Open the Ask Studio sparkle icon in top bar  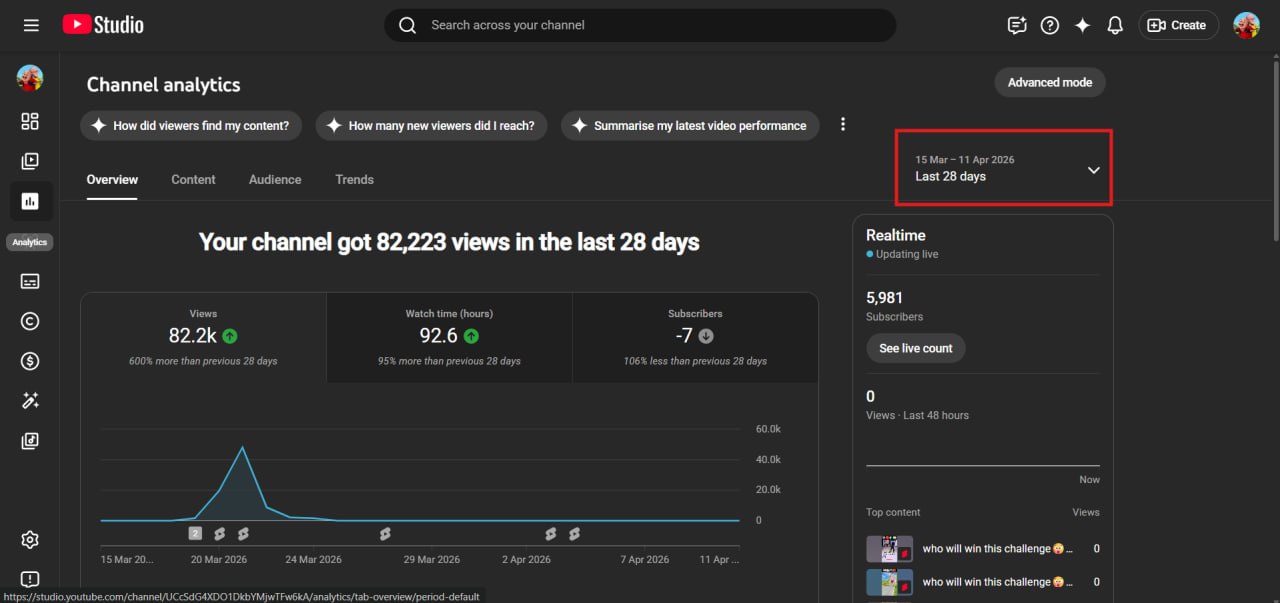(1082, 26)
